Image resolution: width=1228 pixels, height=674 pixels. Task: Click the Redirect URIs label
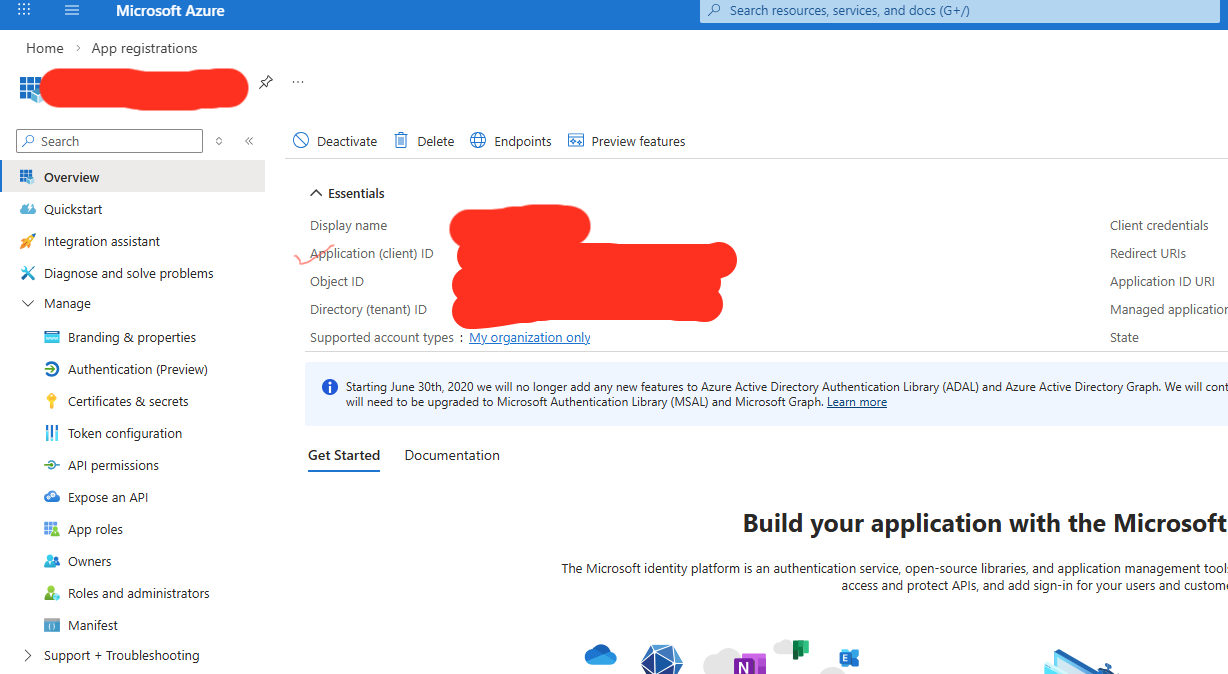1148,254
